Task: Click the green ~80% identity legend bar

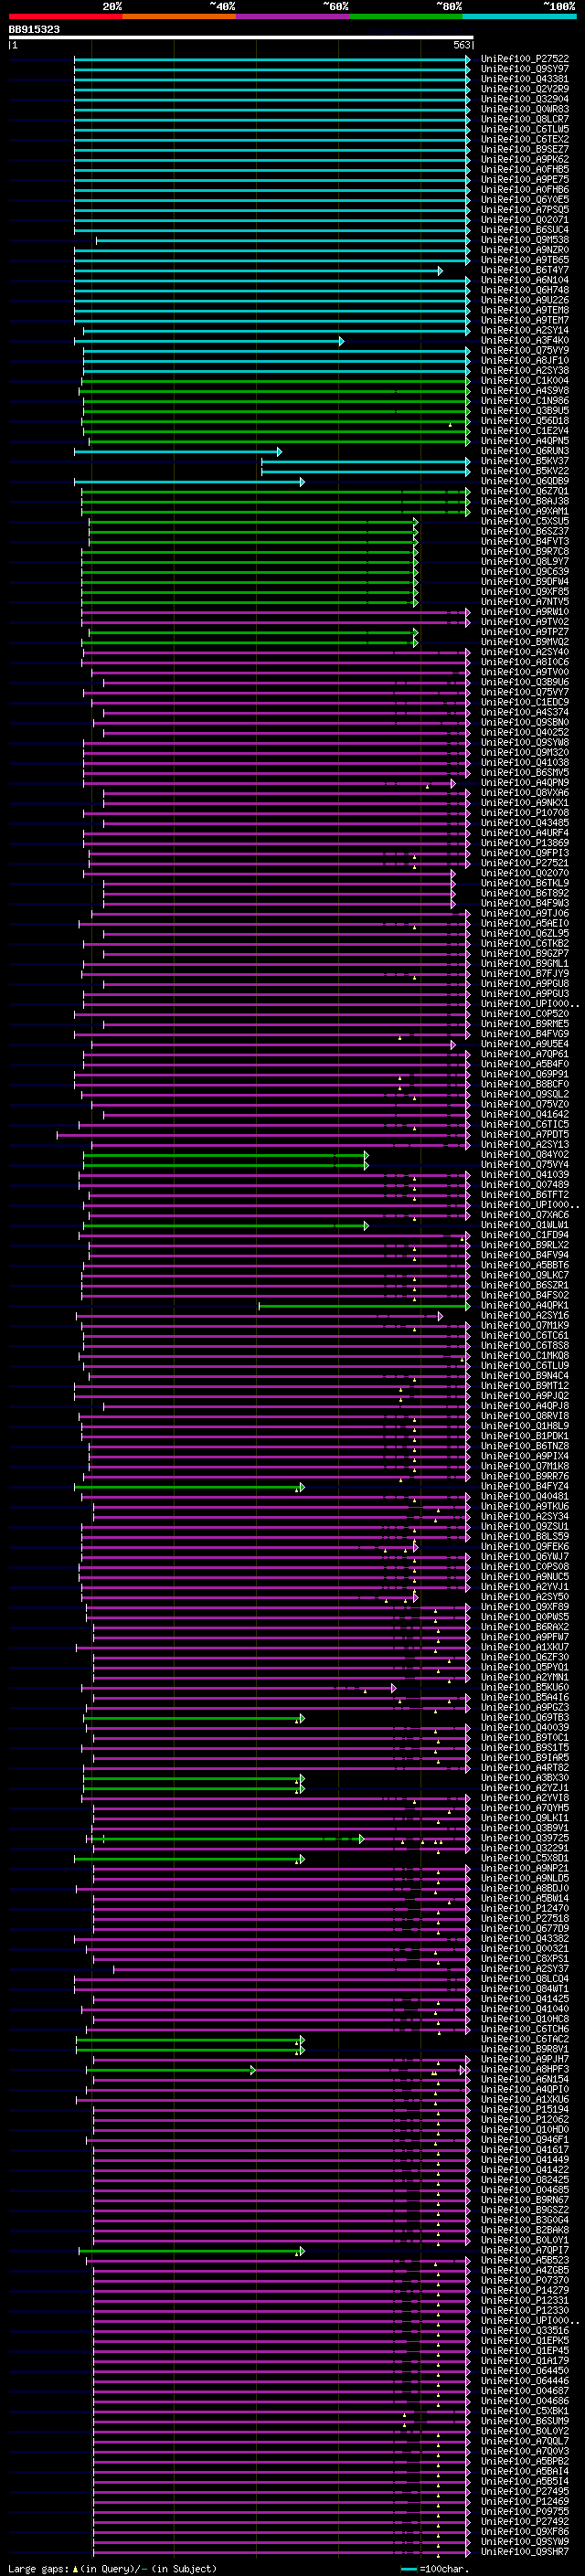Action: [406, 16]
